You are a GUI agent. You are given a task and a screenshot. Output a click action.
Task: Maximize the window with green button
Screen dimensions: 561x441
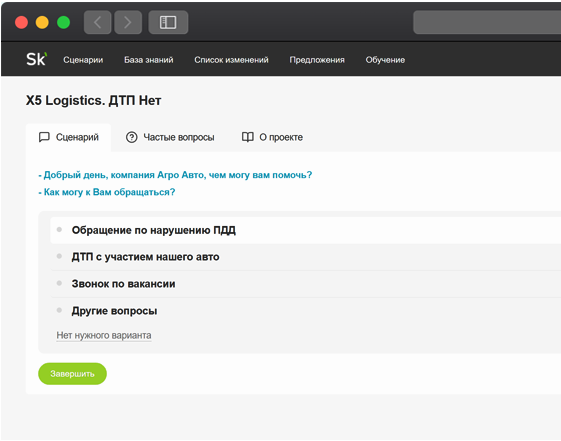coord(63,22)
